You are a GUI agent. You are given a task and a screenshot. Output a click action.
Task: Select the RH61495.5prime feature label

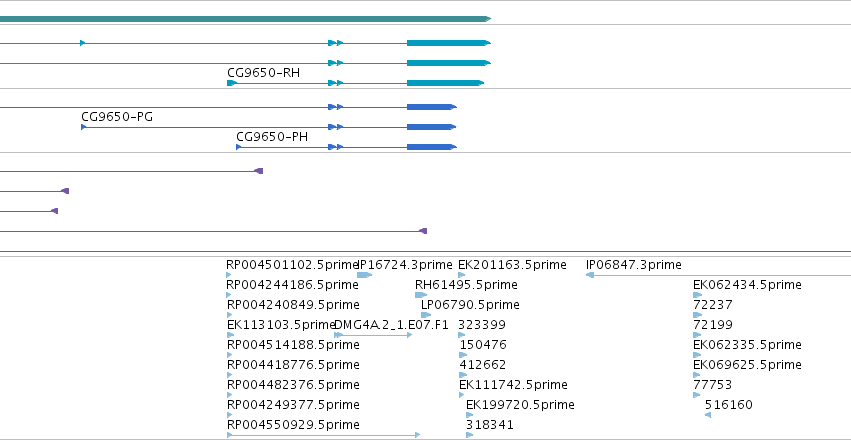click(x=466, y=285)
